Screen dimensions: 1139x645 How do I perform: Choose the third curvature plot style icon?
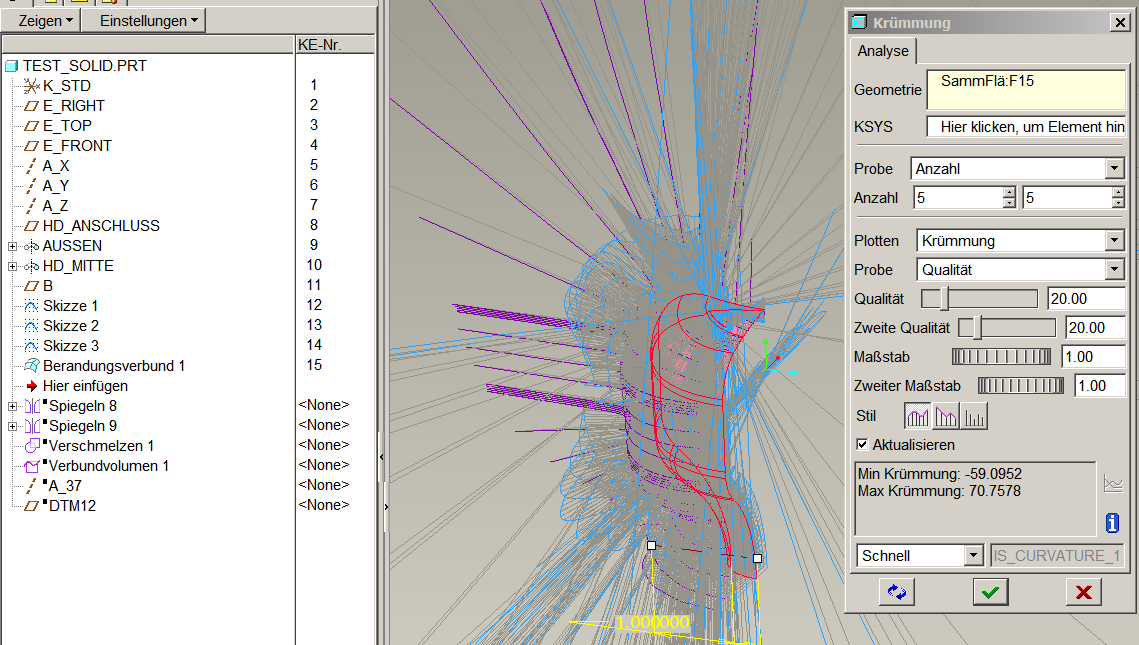click(x=973, y=416)
